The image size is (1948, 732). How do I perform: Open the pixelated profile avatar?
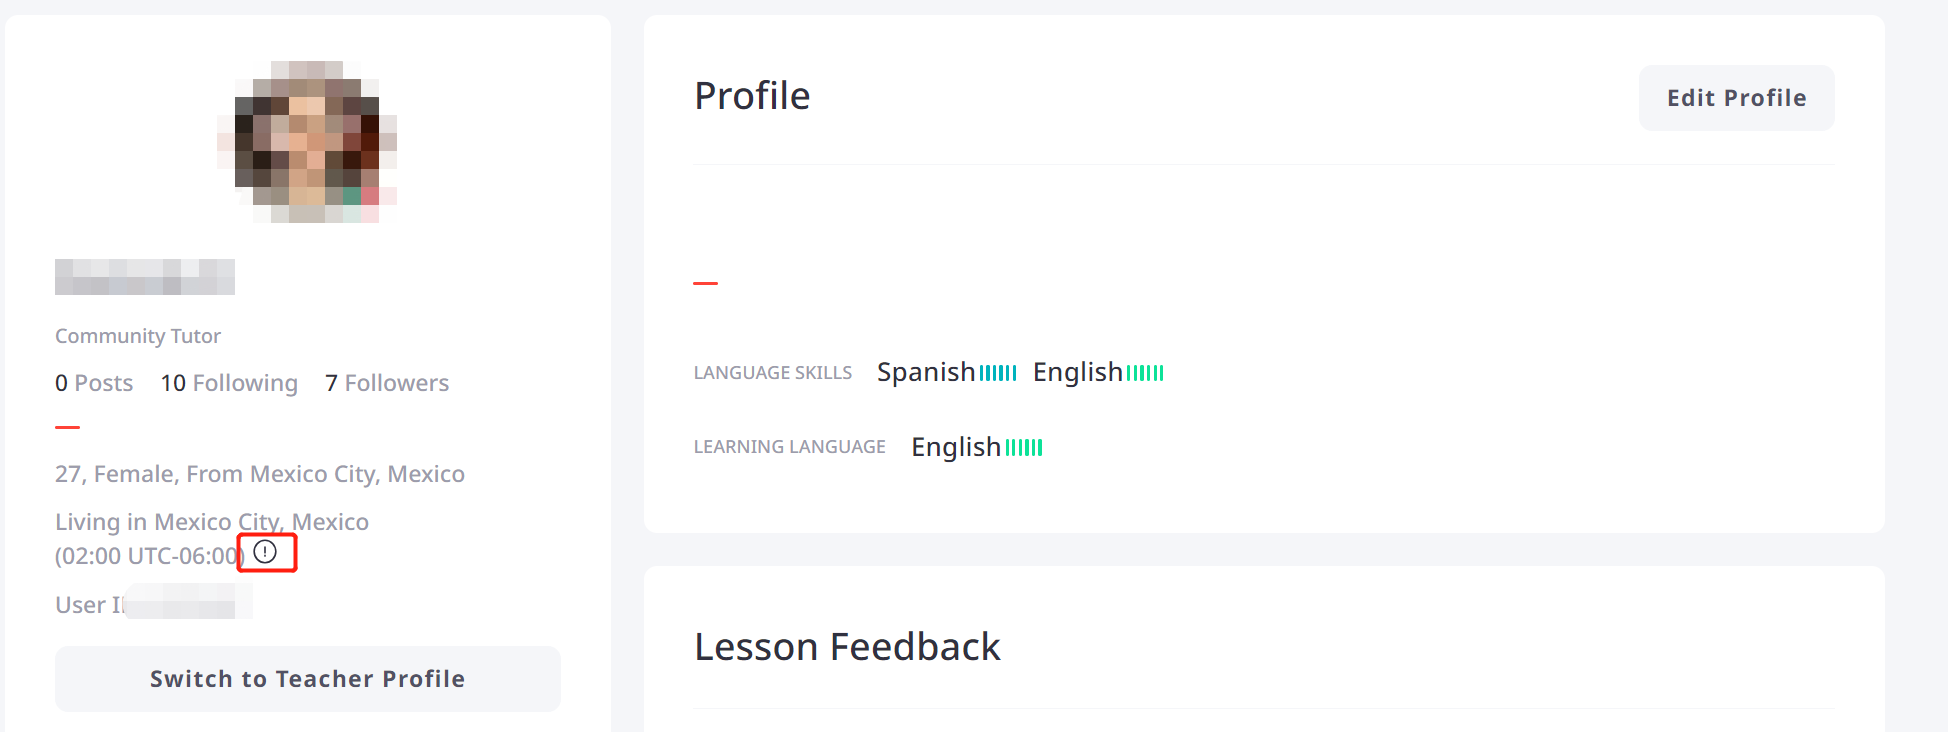tap(307, 142)
